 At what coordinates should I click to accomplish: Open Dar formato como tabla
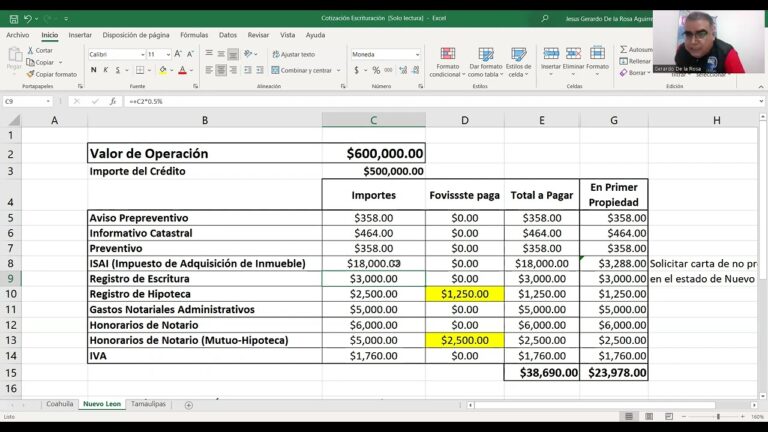(x=485, y=62)
